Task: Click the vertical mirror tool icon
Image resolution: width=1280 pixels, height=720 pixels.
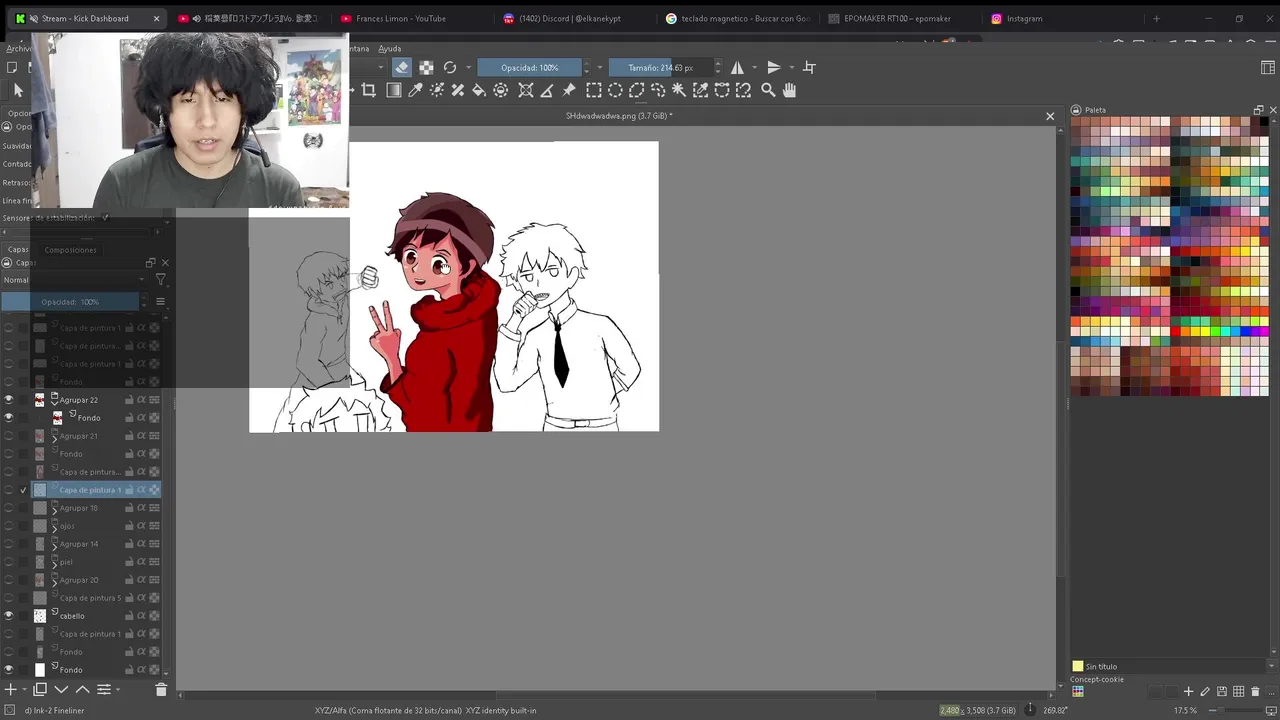Action: click(773, 67)
